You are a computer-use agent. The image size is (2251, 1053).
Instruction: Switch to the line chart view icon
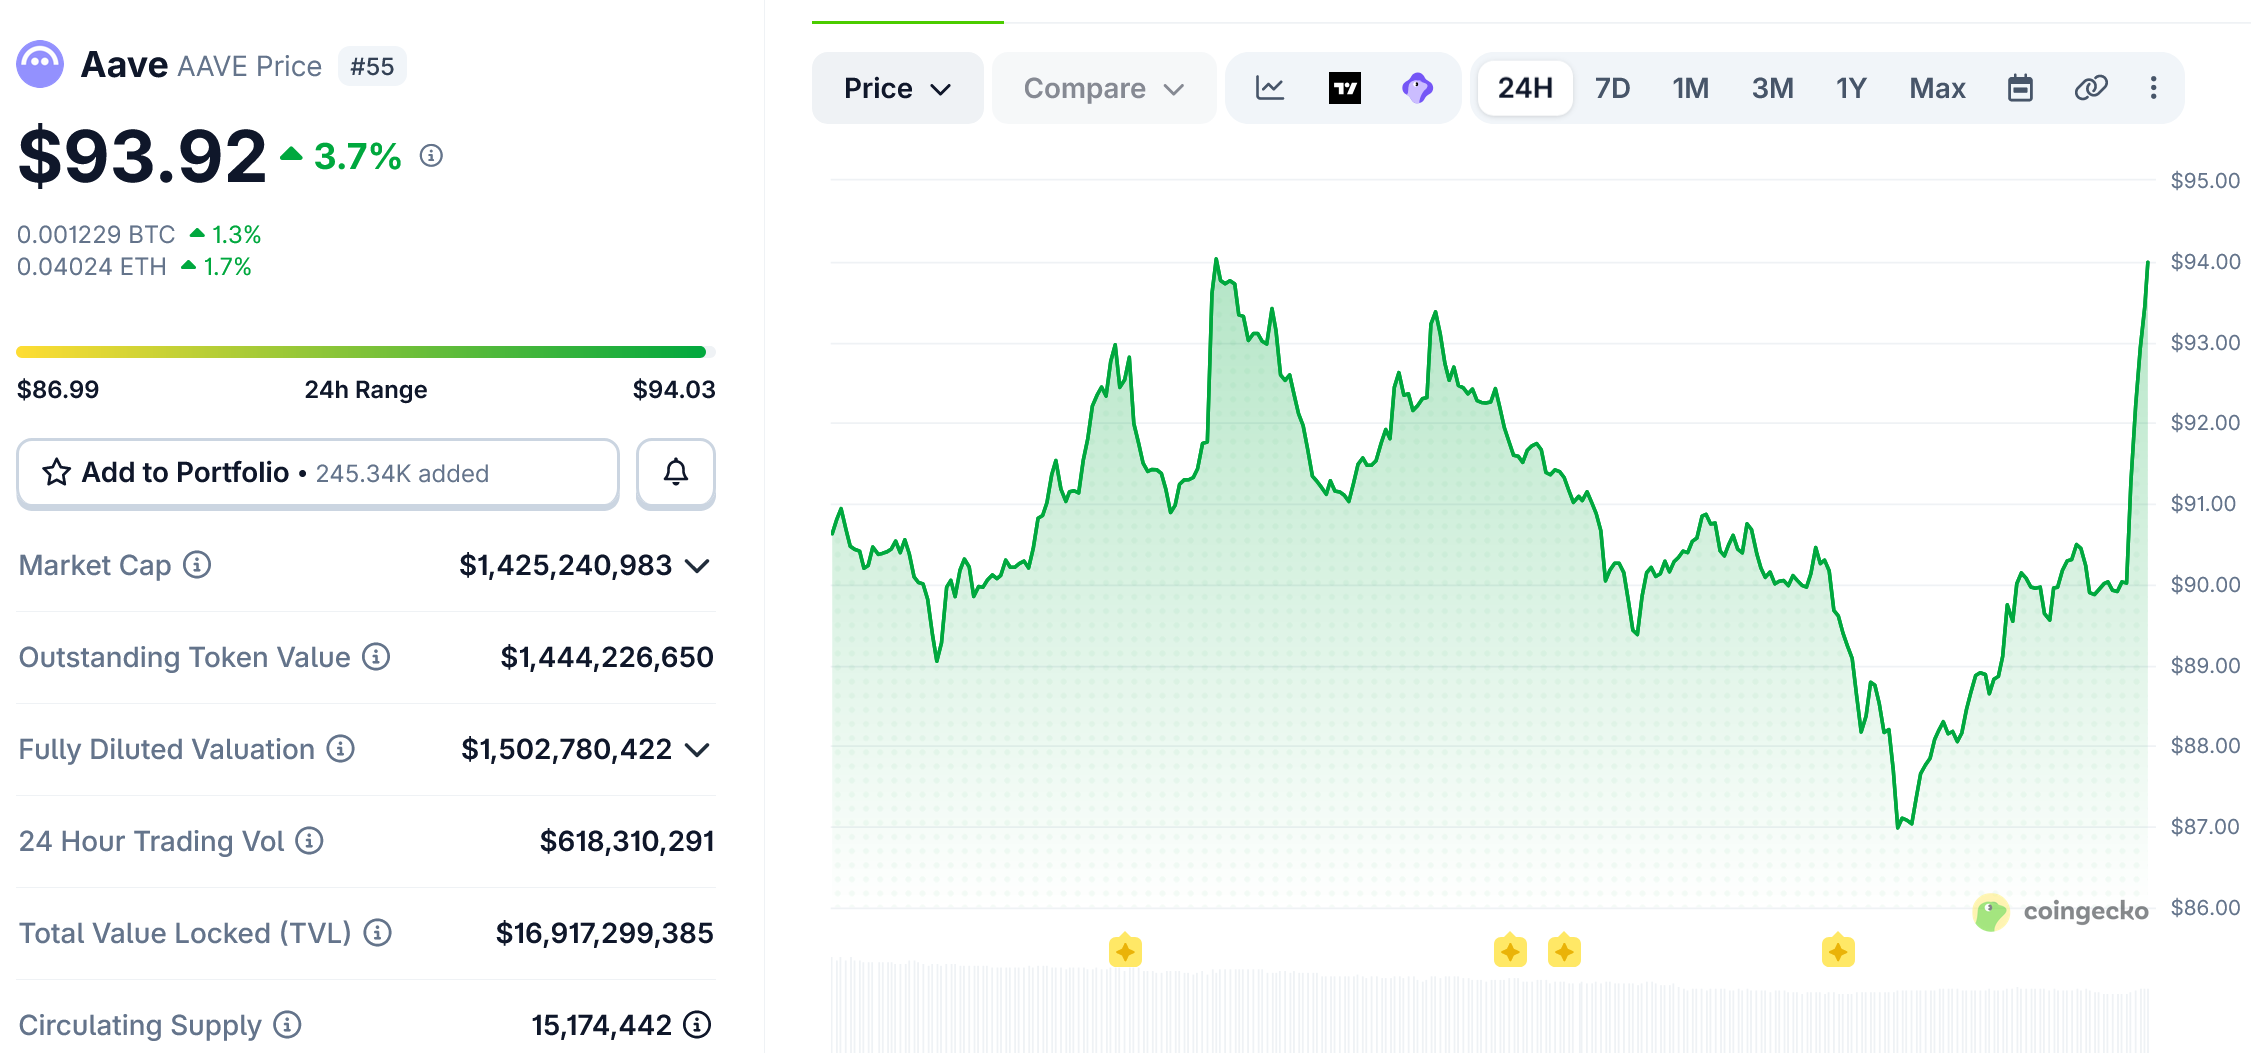pos(1270,88)
